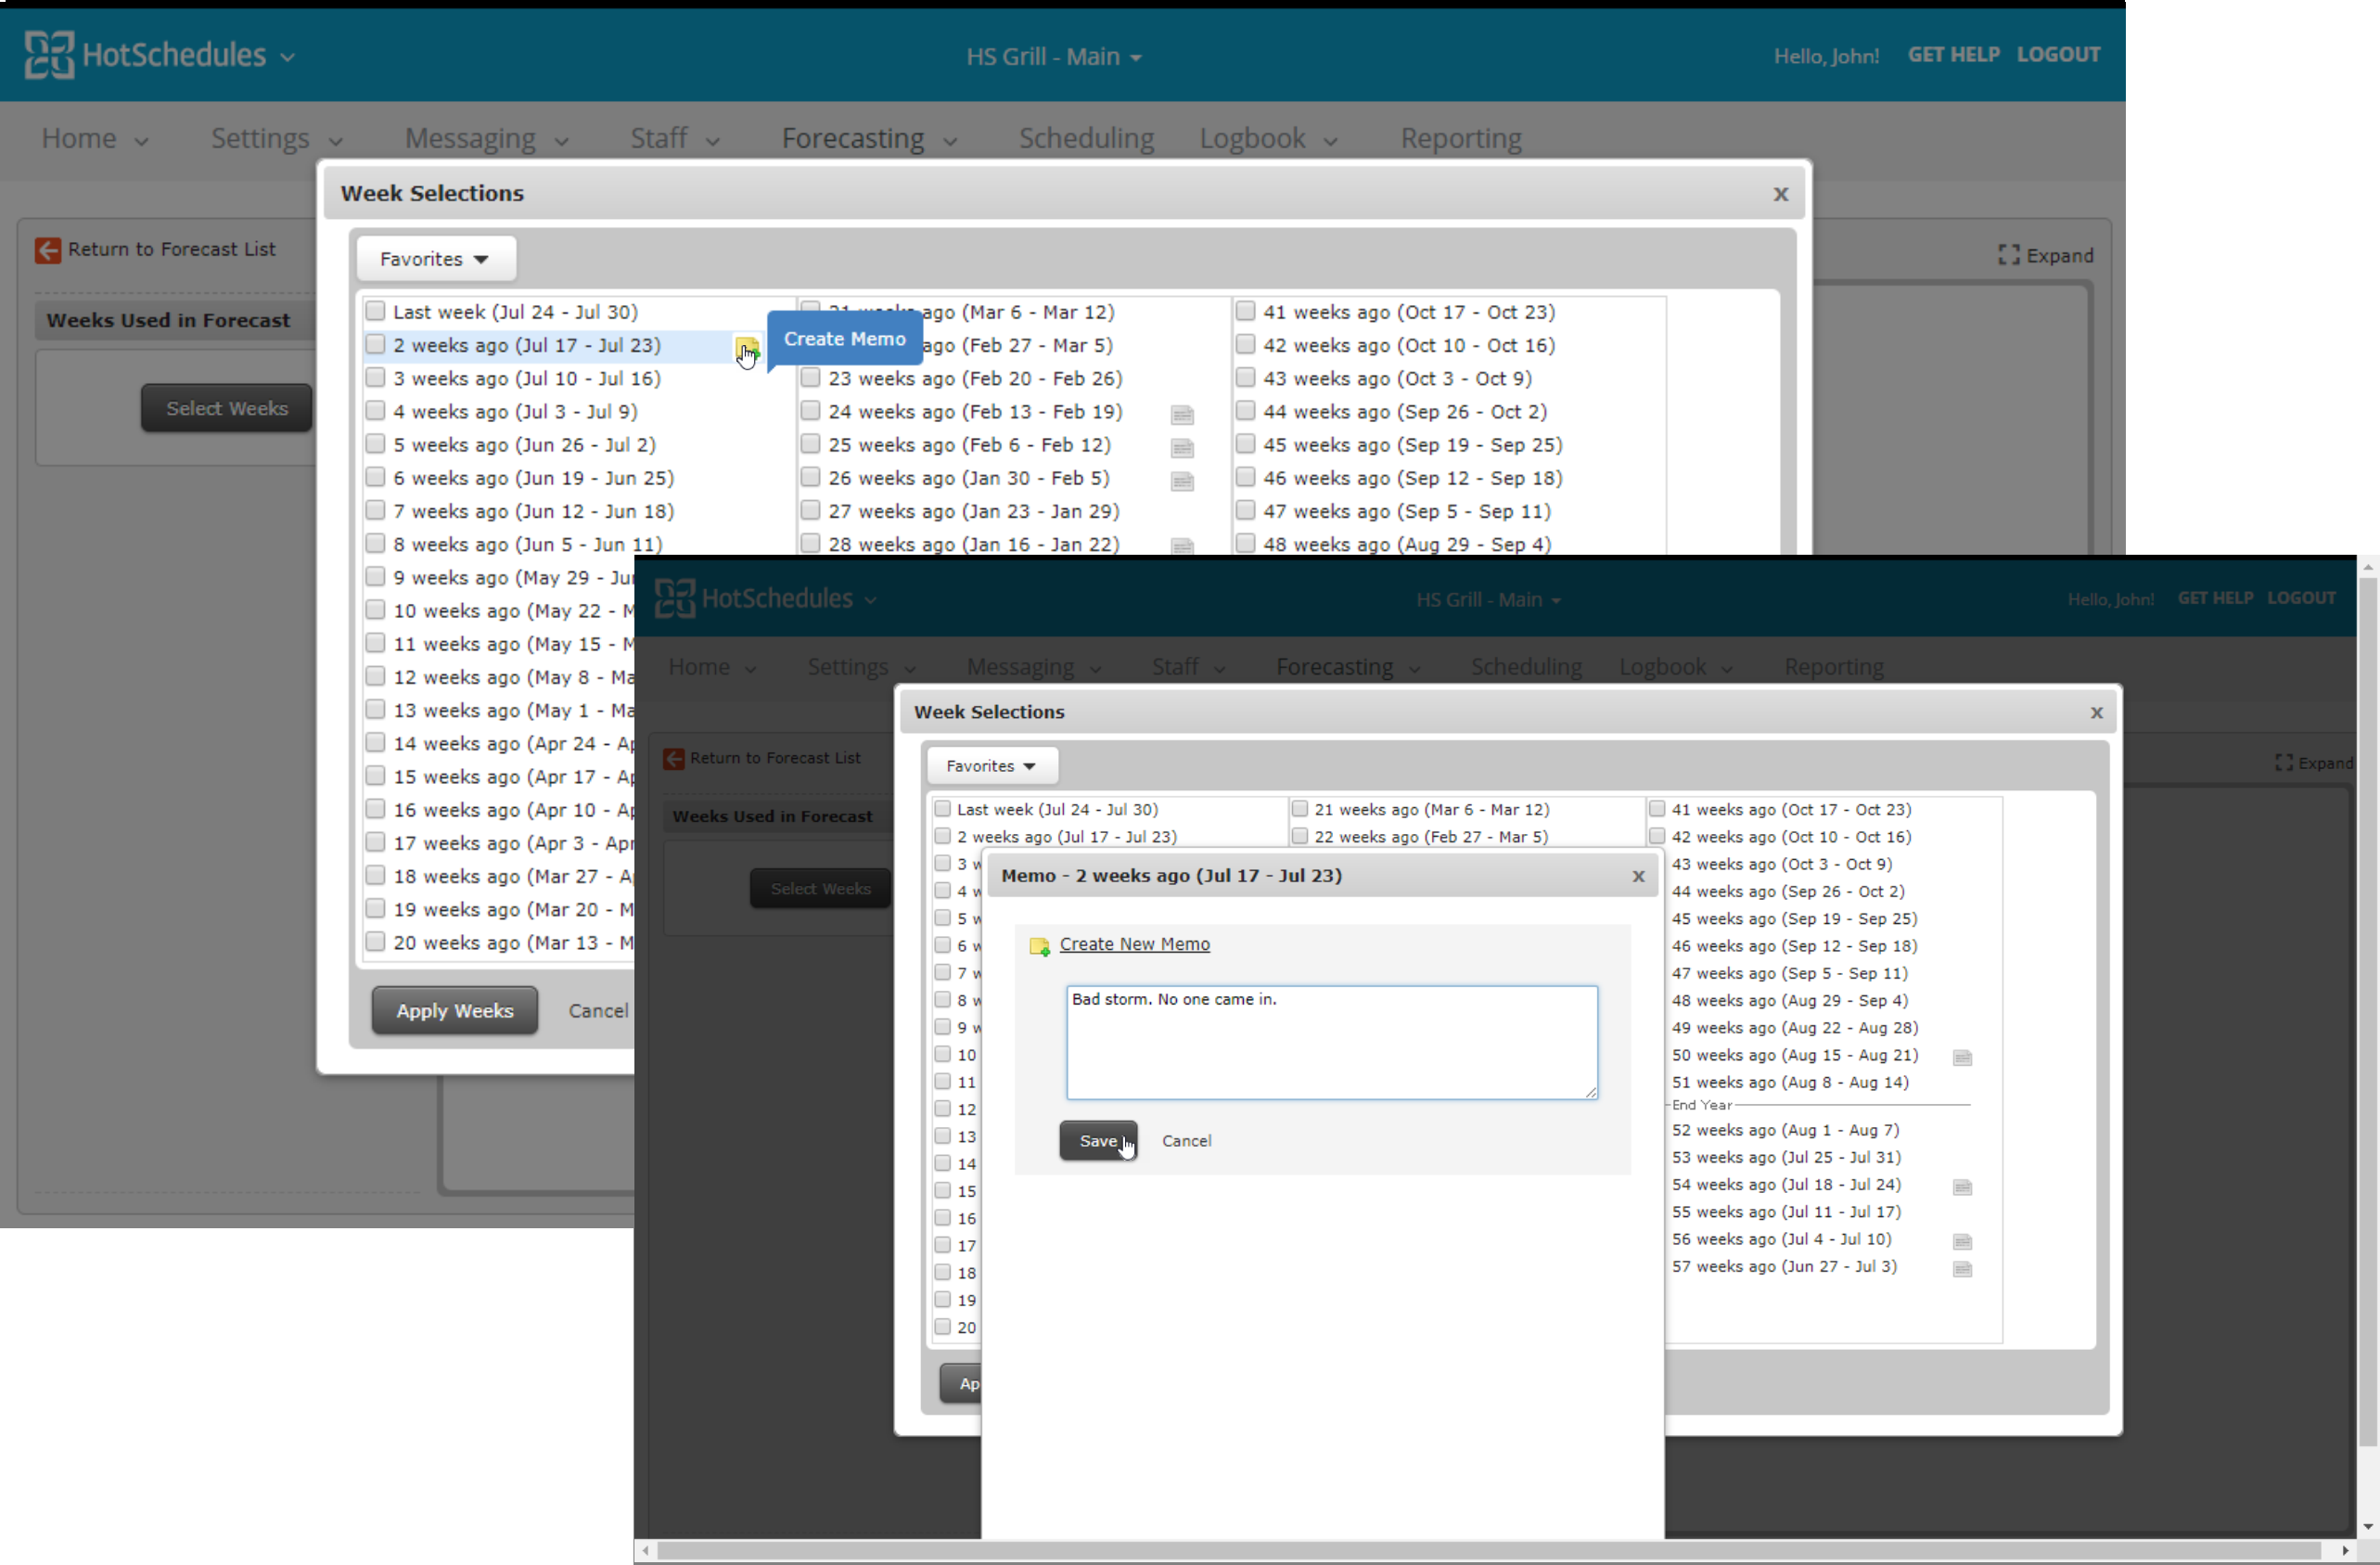The height and width of the screenshot is (1565, 2380).
Task: Click the memo text area
Action: (x=1331, y=1042)
